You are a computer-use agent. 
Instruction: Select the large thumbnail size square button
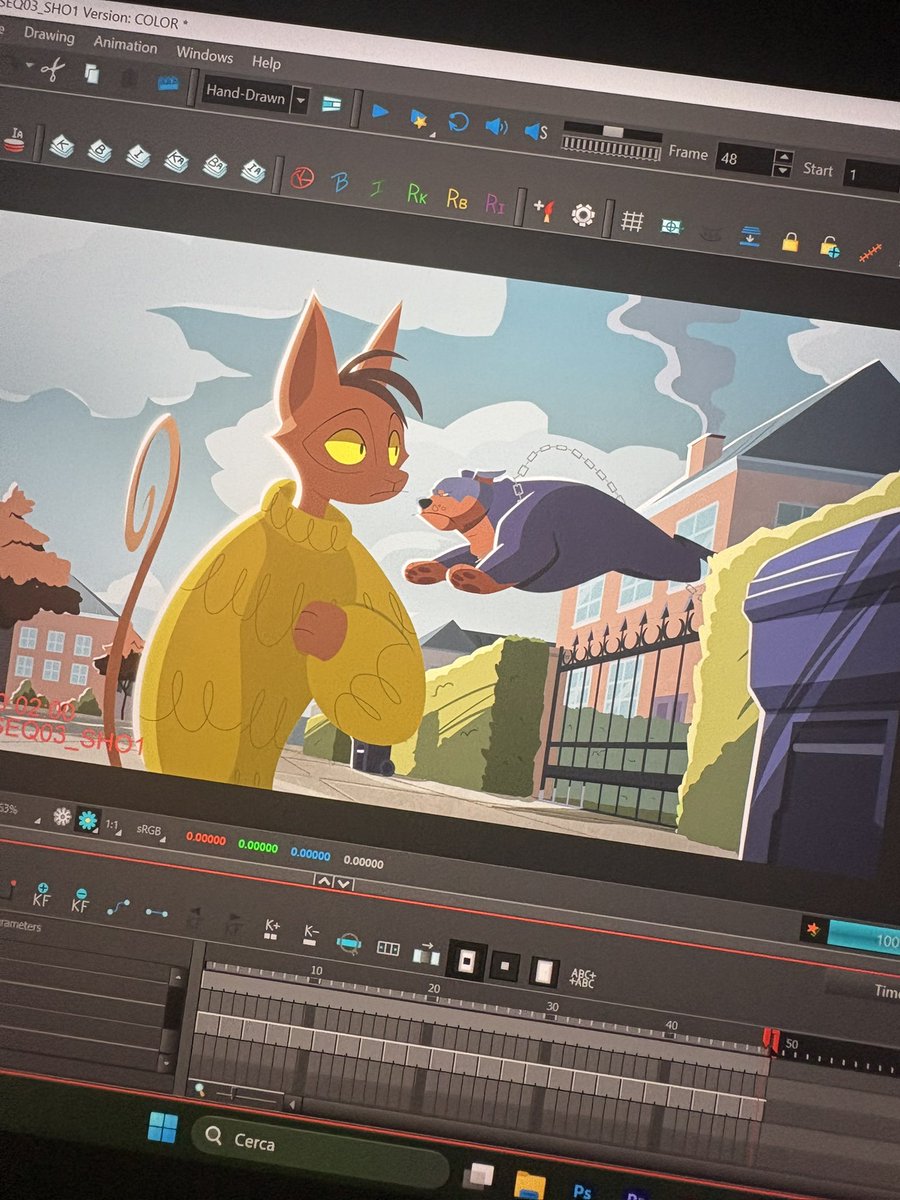(466, 960)
